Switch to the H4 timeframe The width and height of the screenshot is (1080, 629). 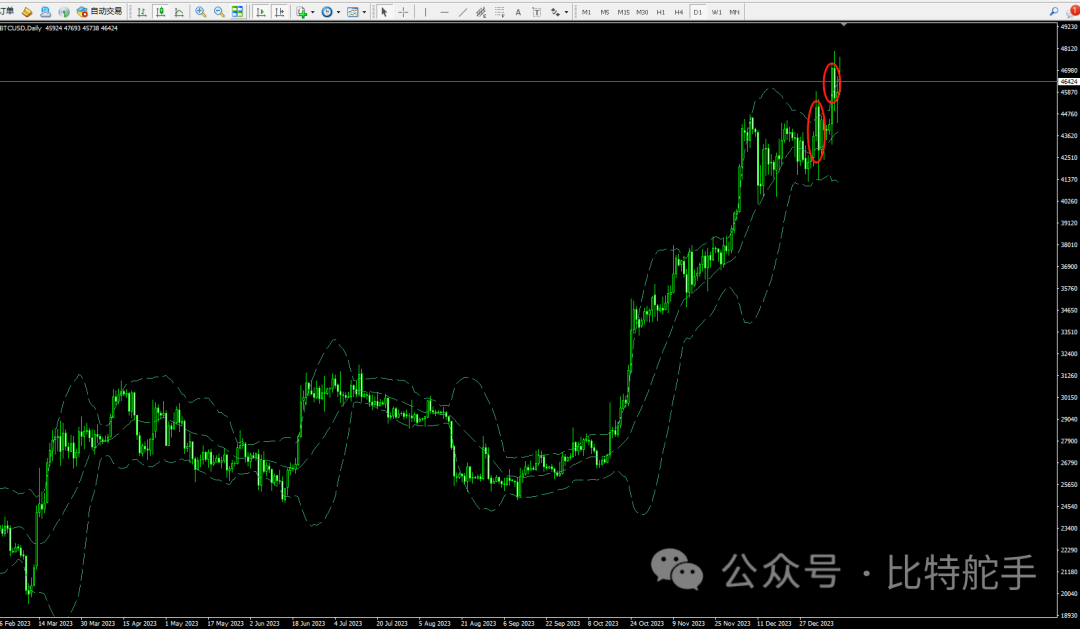(679, 12)
